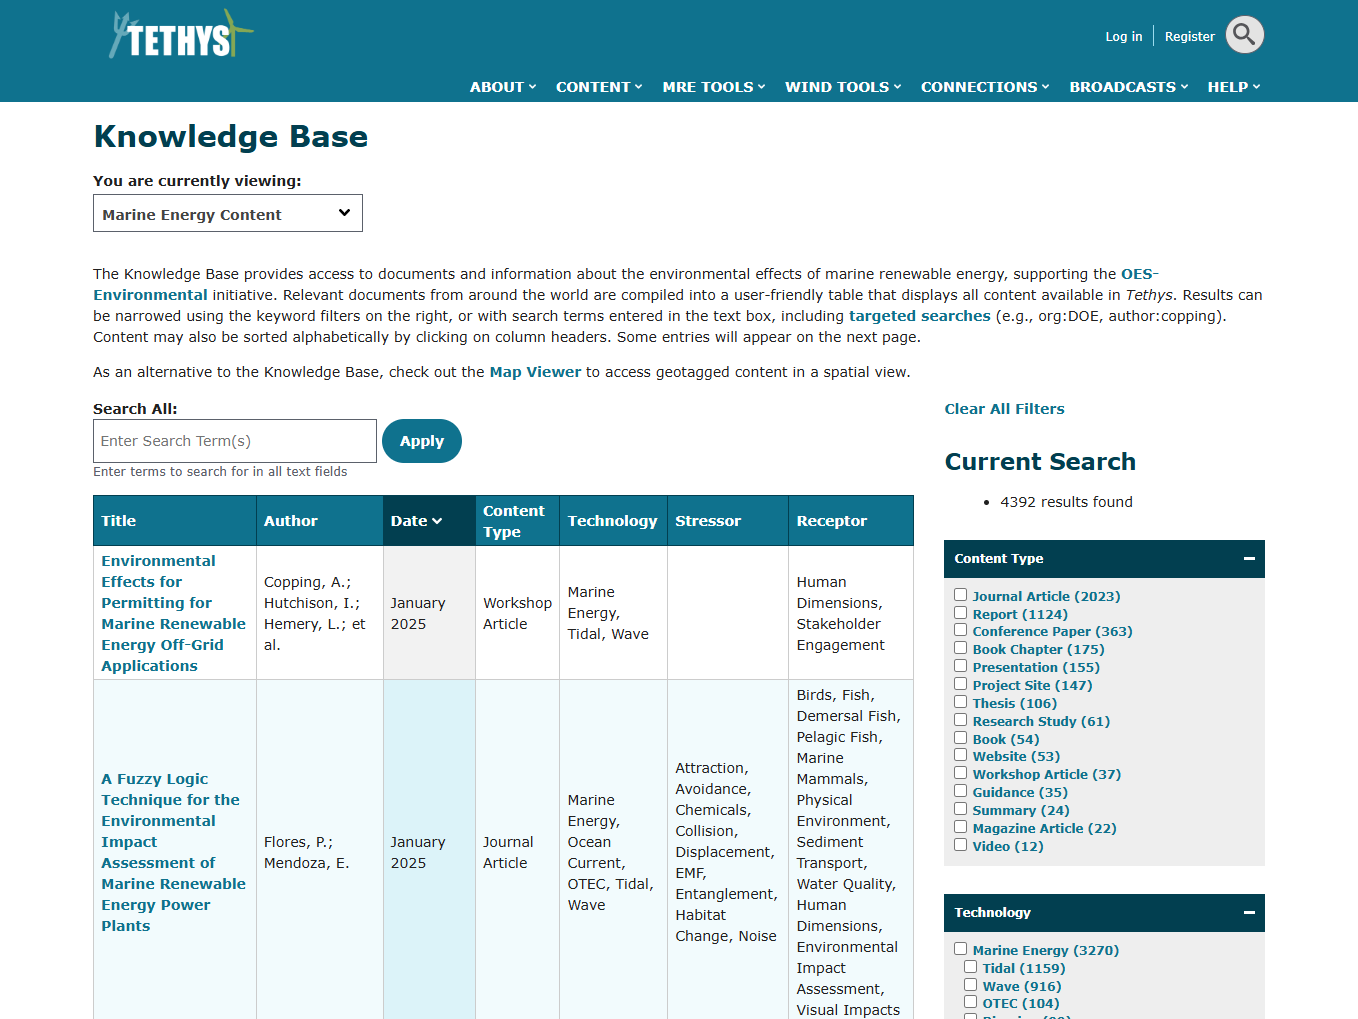Expand the ABOUT menu
The image size is (1358, 1019).
coord(503,87)
